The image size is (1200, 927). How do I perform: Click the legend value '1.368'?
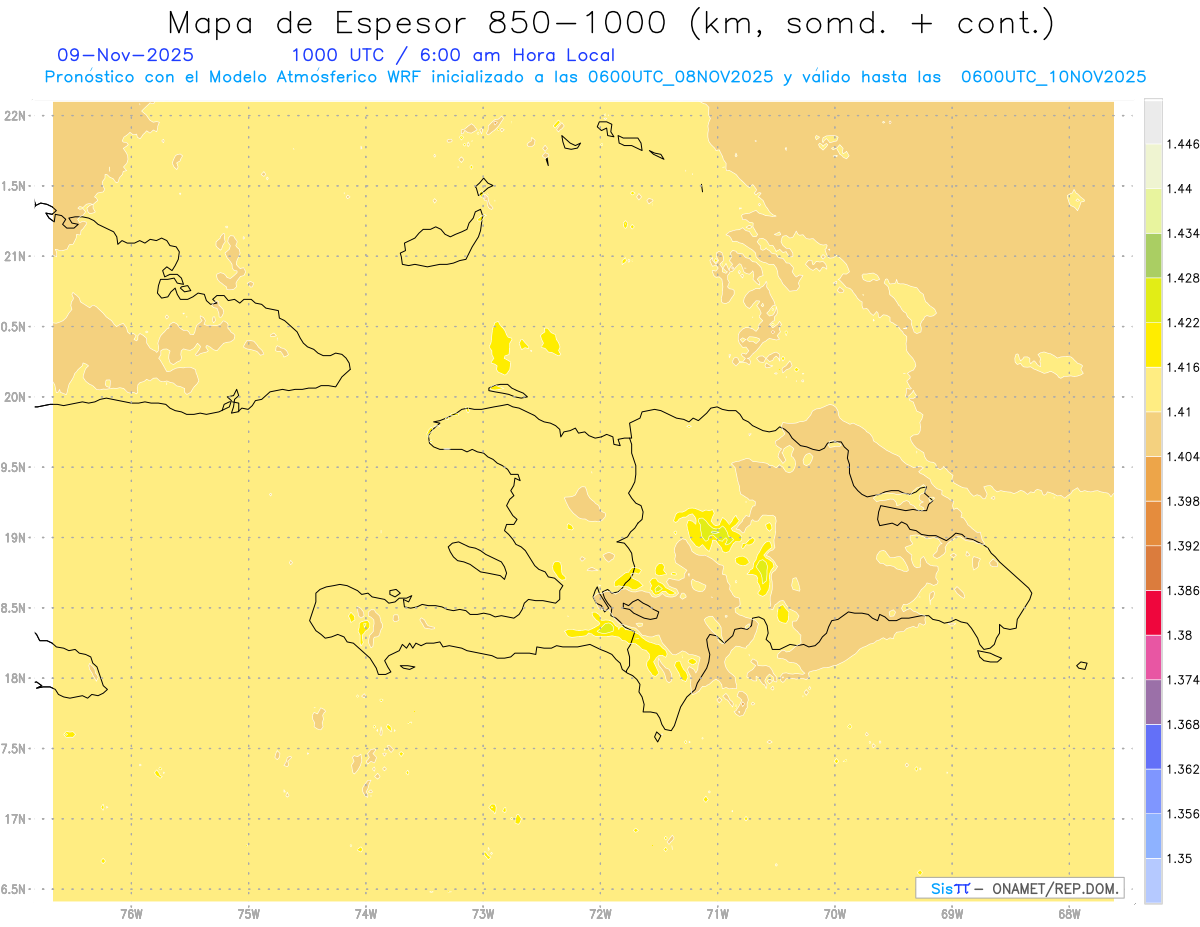[1183, 724]
